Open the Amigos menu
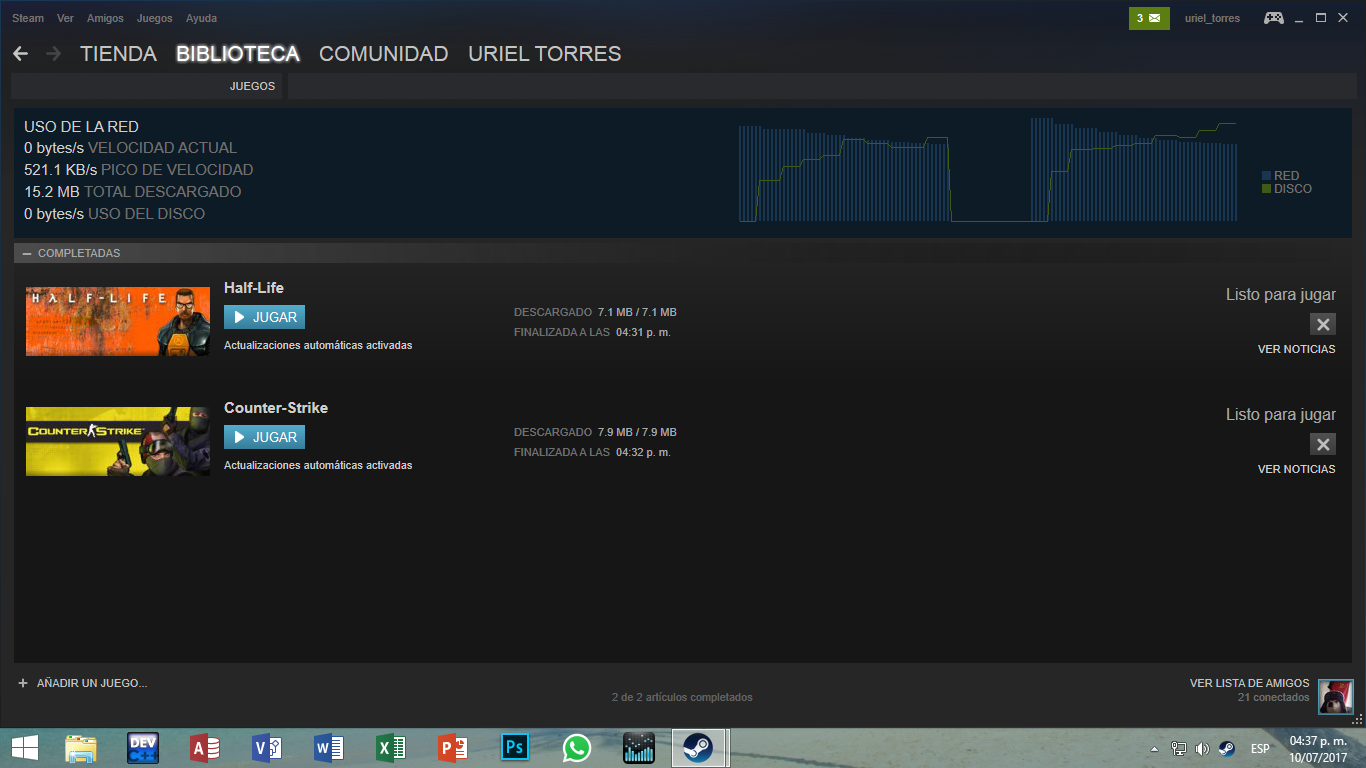The image size is (1366, 768). [105, 18]
